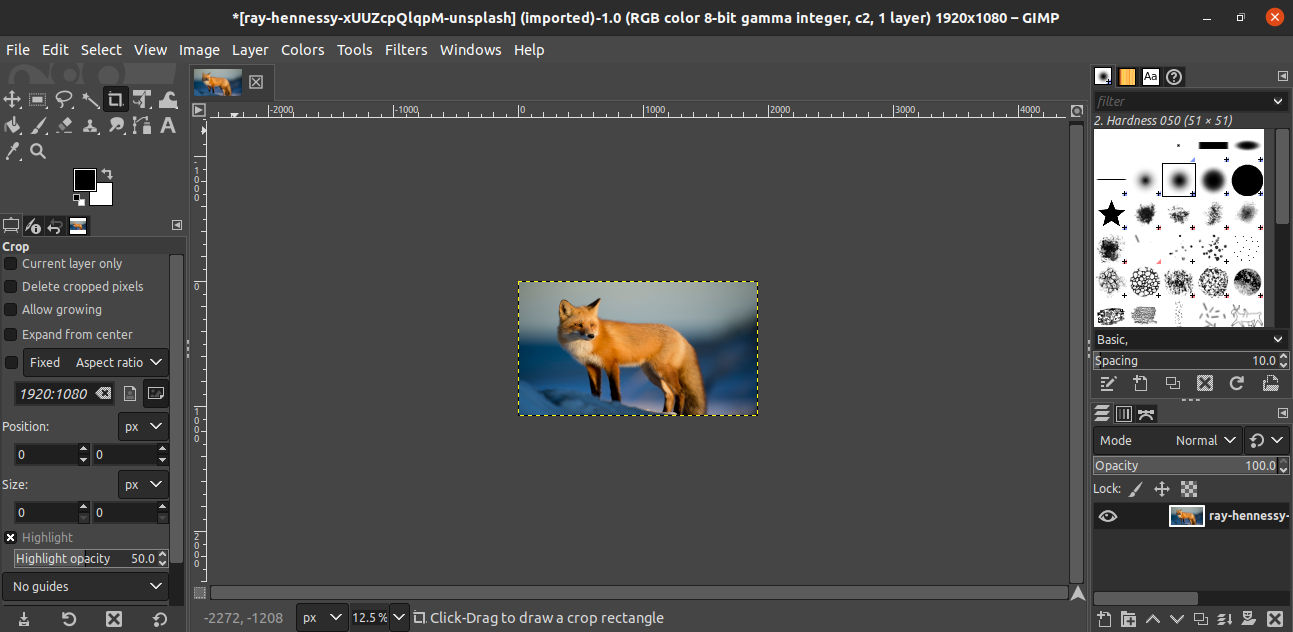Activate the Bucket Fill tool
The height and width of the screenshot is (632, 1293).
pos(12,125)
